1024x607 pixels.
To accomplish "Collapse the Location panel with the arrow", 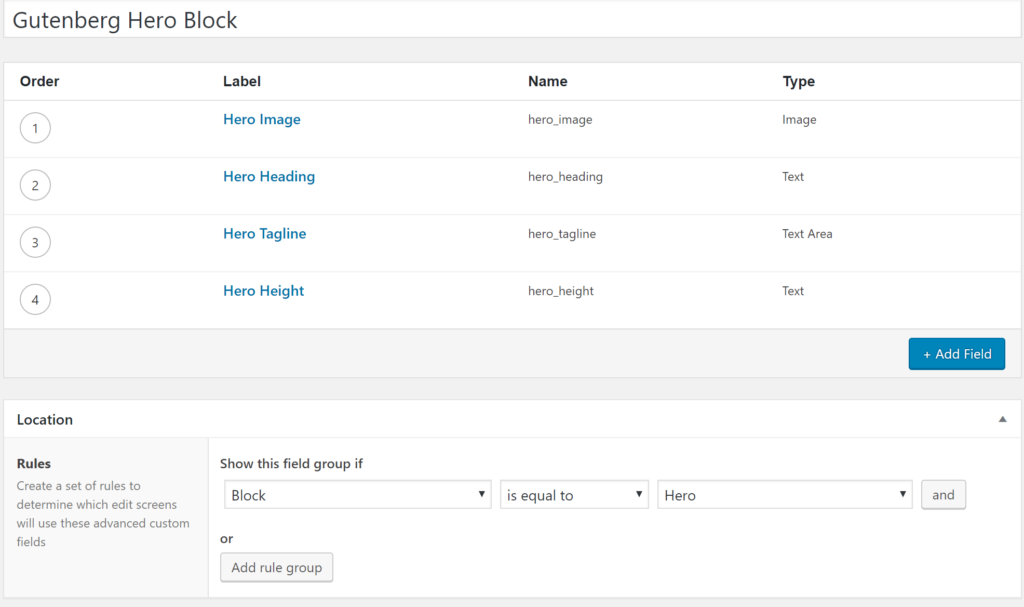I will pos(1002,419).
